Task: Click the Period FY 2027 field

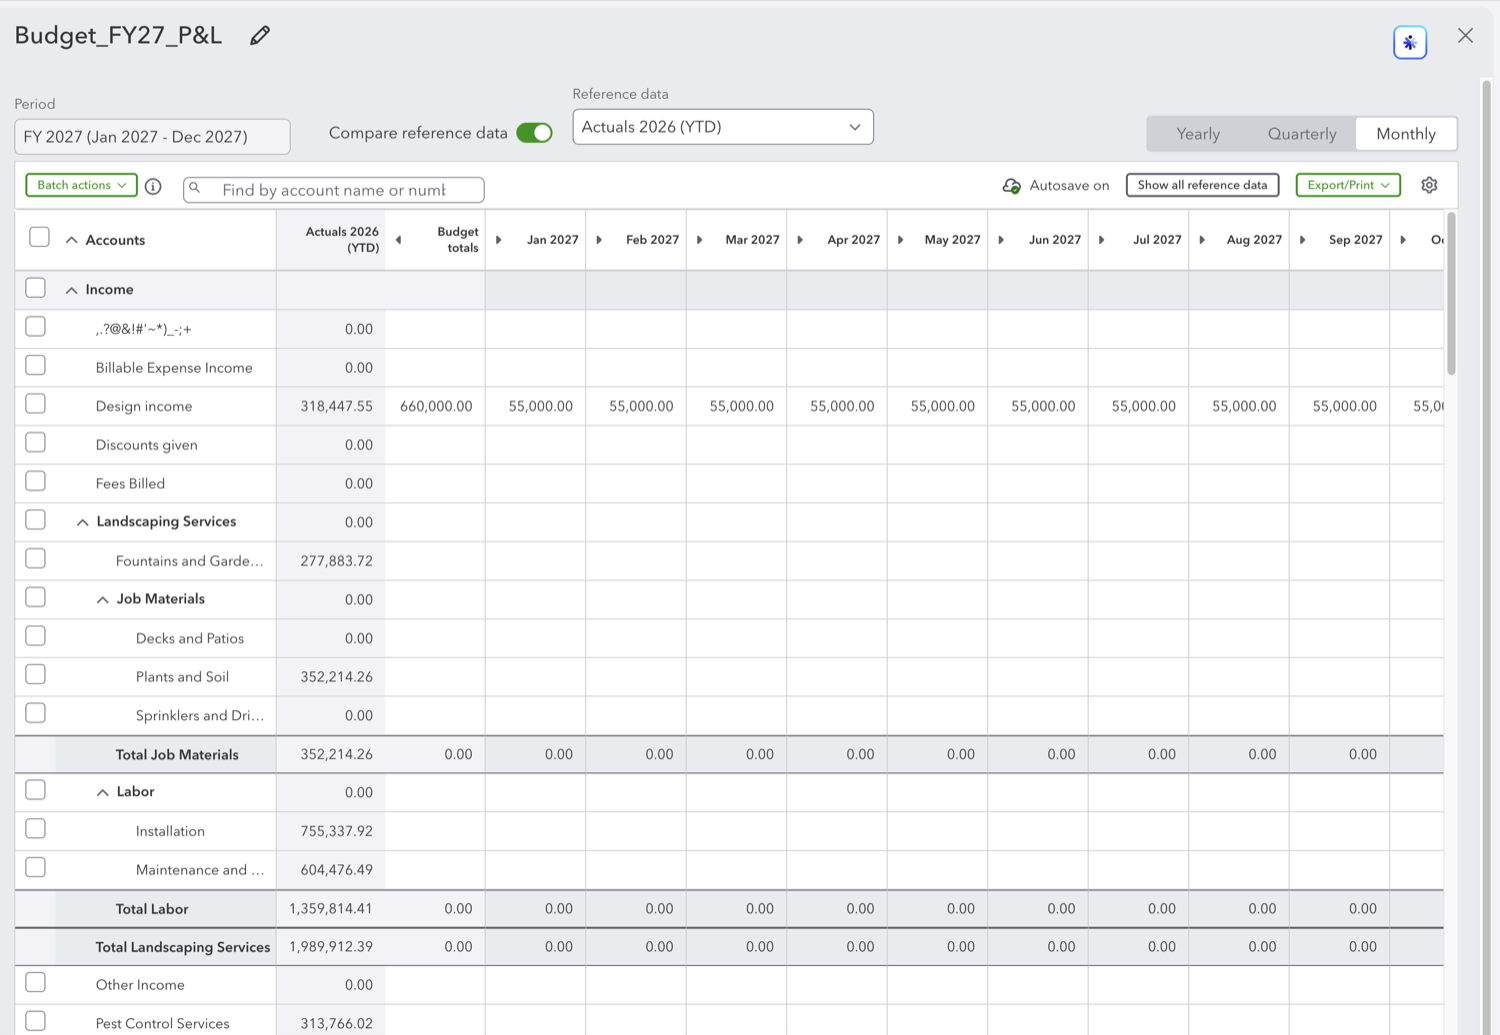Action: [152, 137]
